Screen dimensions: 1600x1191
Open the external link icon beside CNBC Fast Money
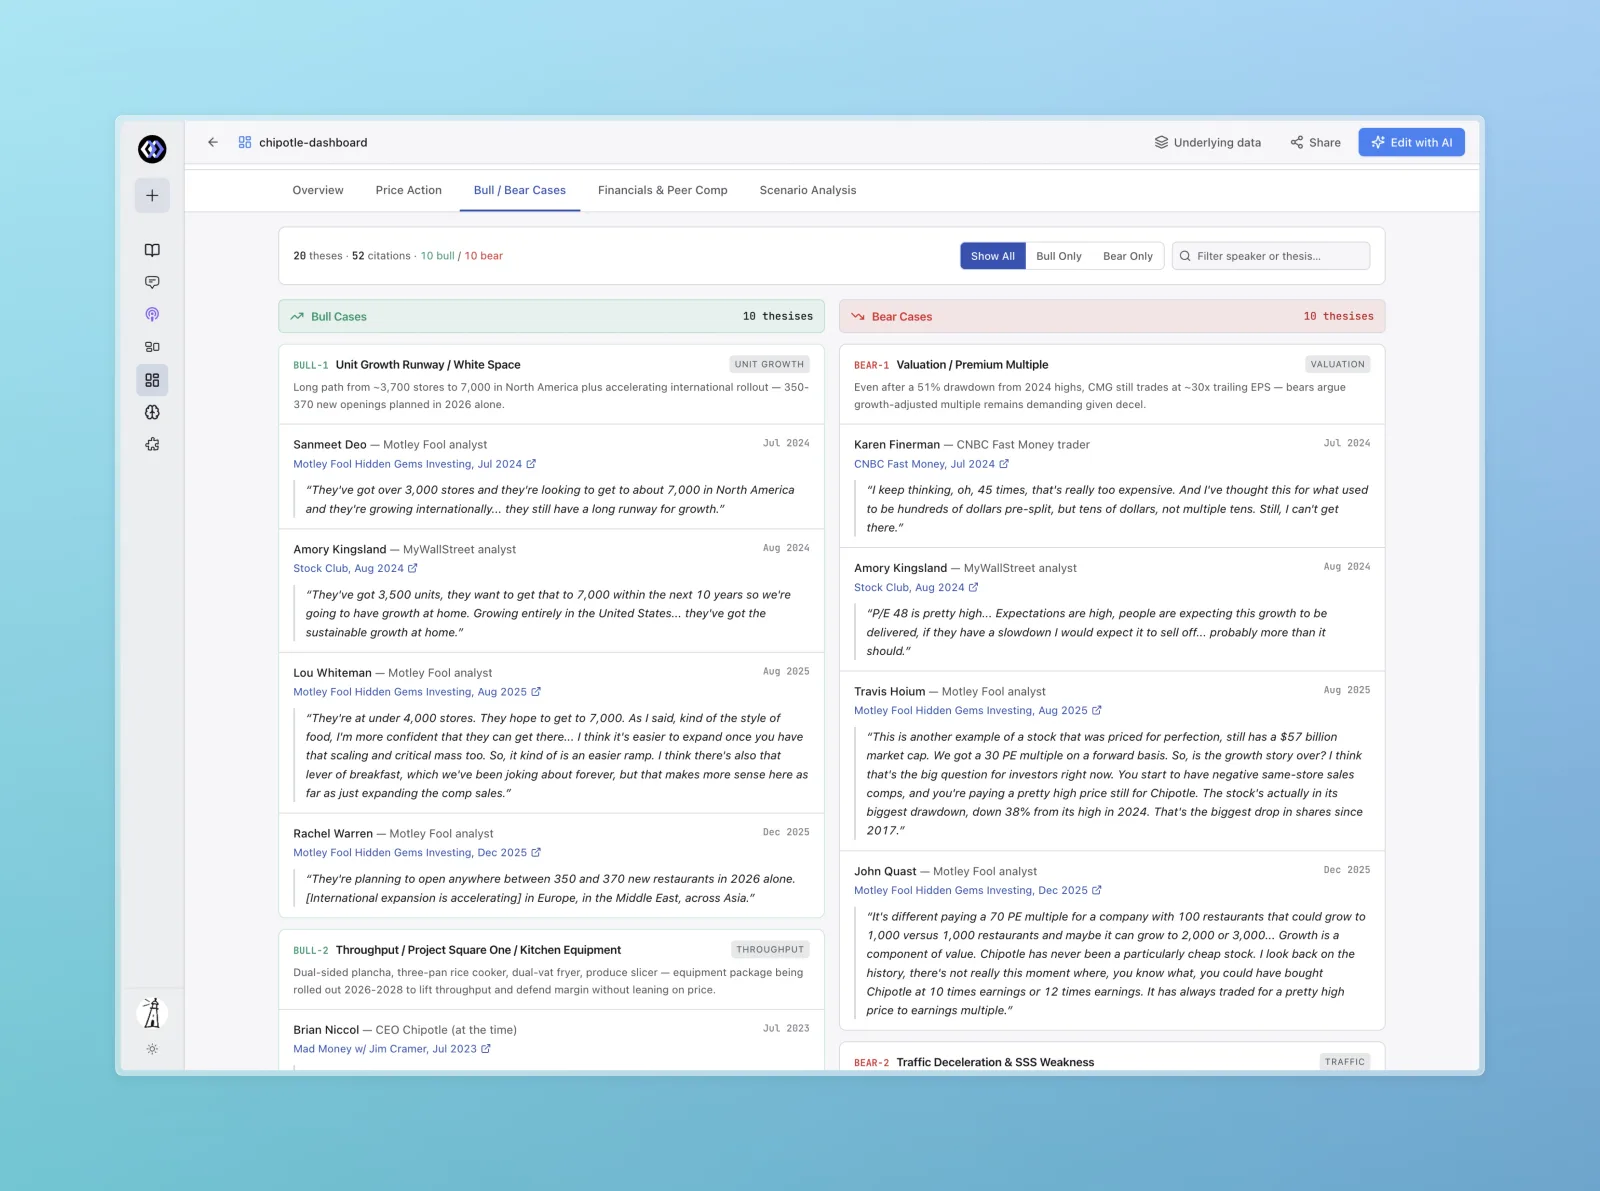[1004, 464]
